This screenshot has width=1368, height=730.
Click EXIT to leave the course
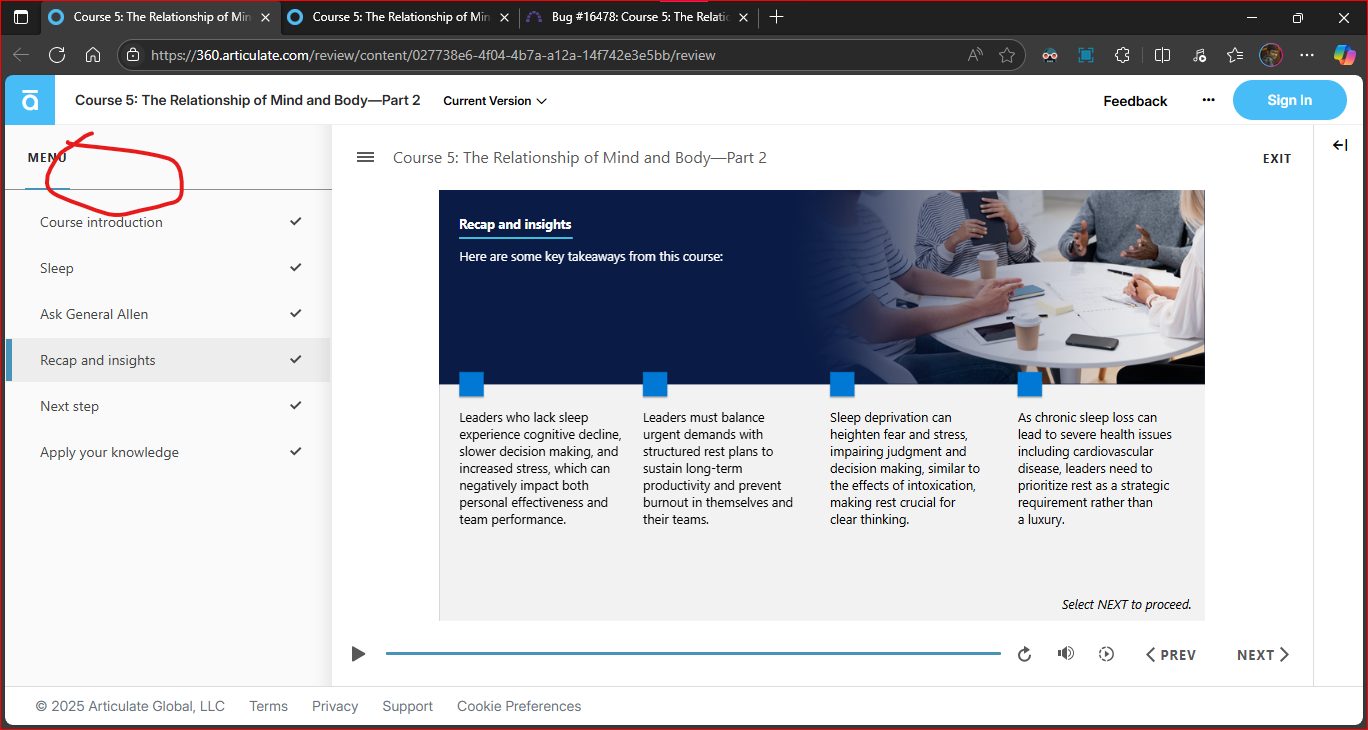1277,158
